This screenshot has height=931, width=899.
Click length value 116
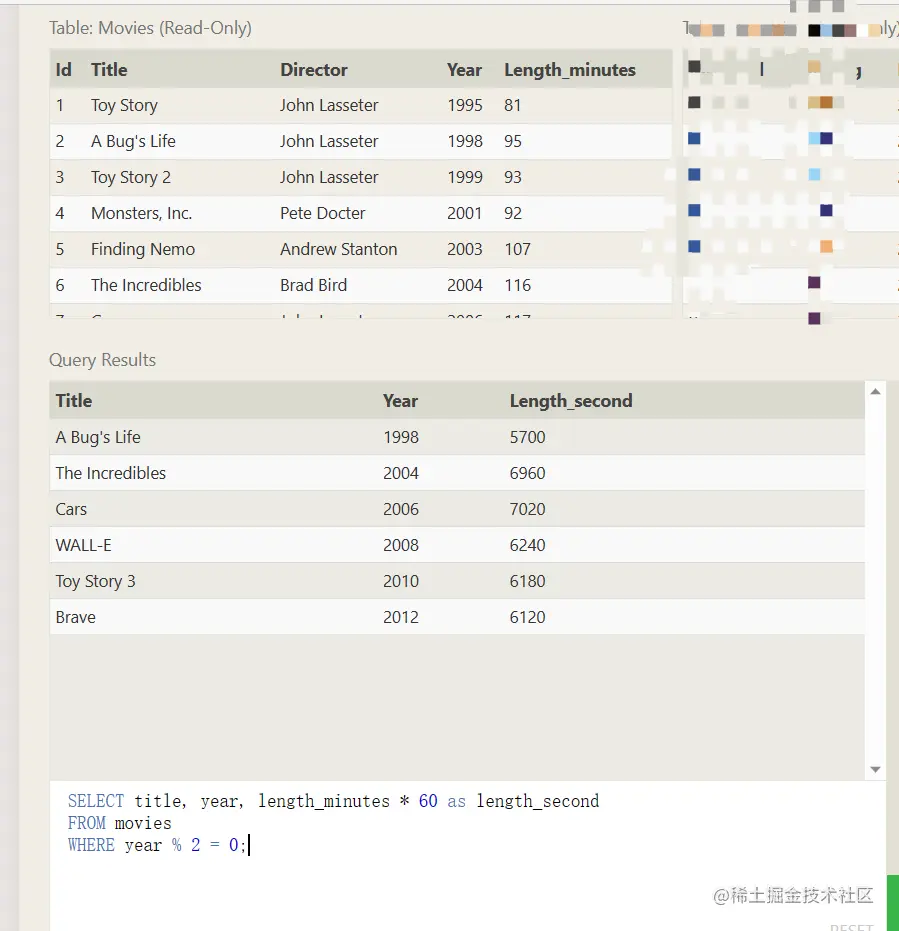(517, 285)
